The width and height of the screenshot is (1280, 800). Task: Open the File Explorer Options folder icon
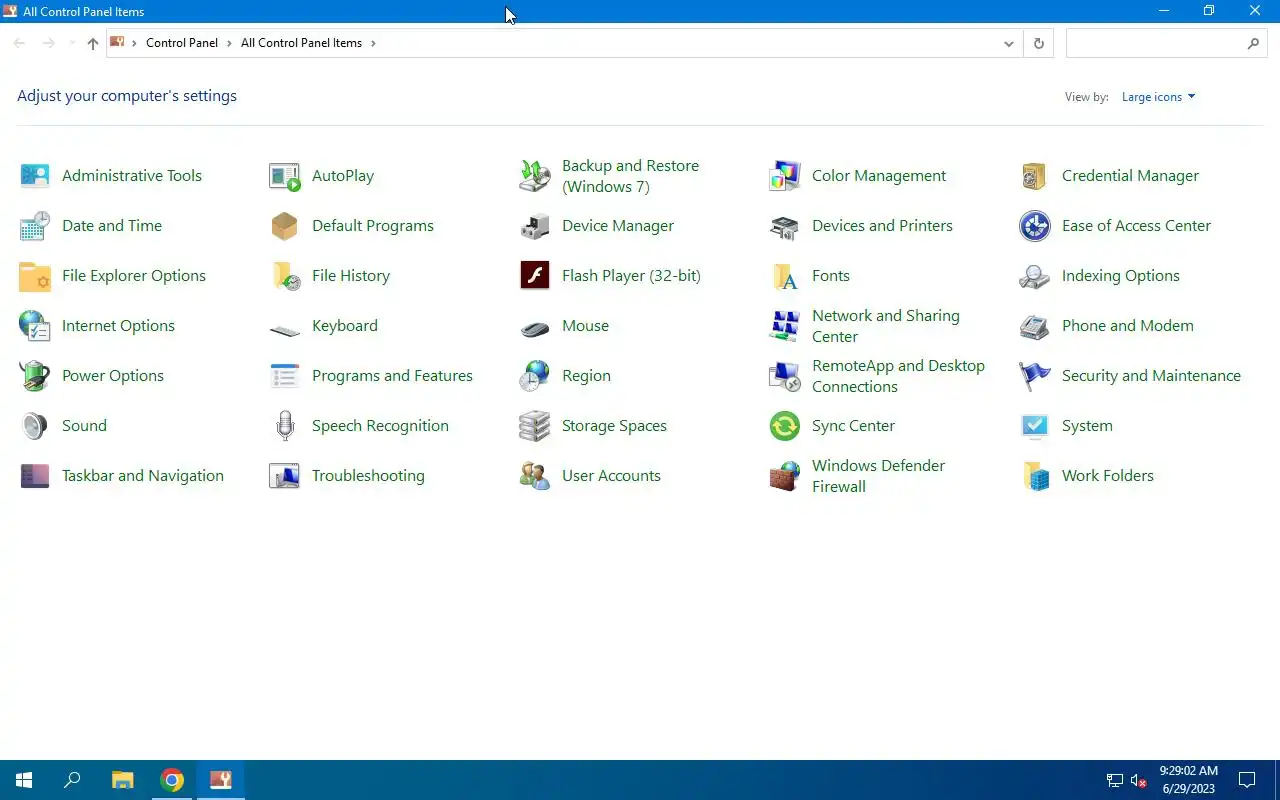pyautogui.click(x=35, y=276)
